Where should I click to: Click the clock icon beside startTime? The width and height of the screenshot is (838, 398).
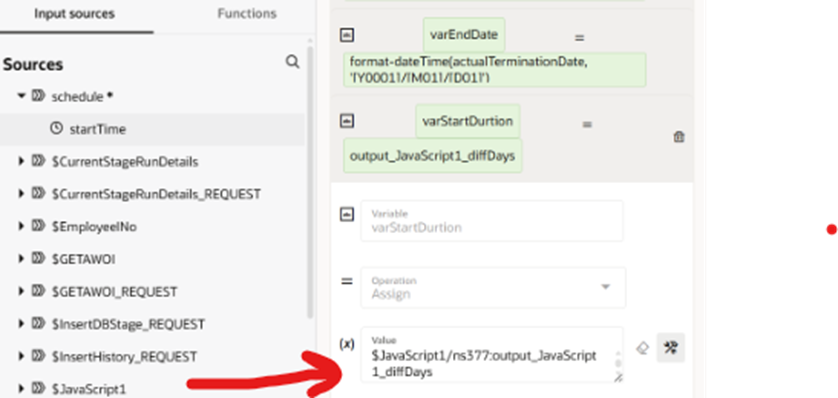click(56, 129)
